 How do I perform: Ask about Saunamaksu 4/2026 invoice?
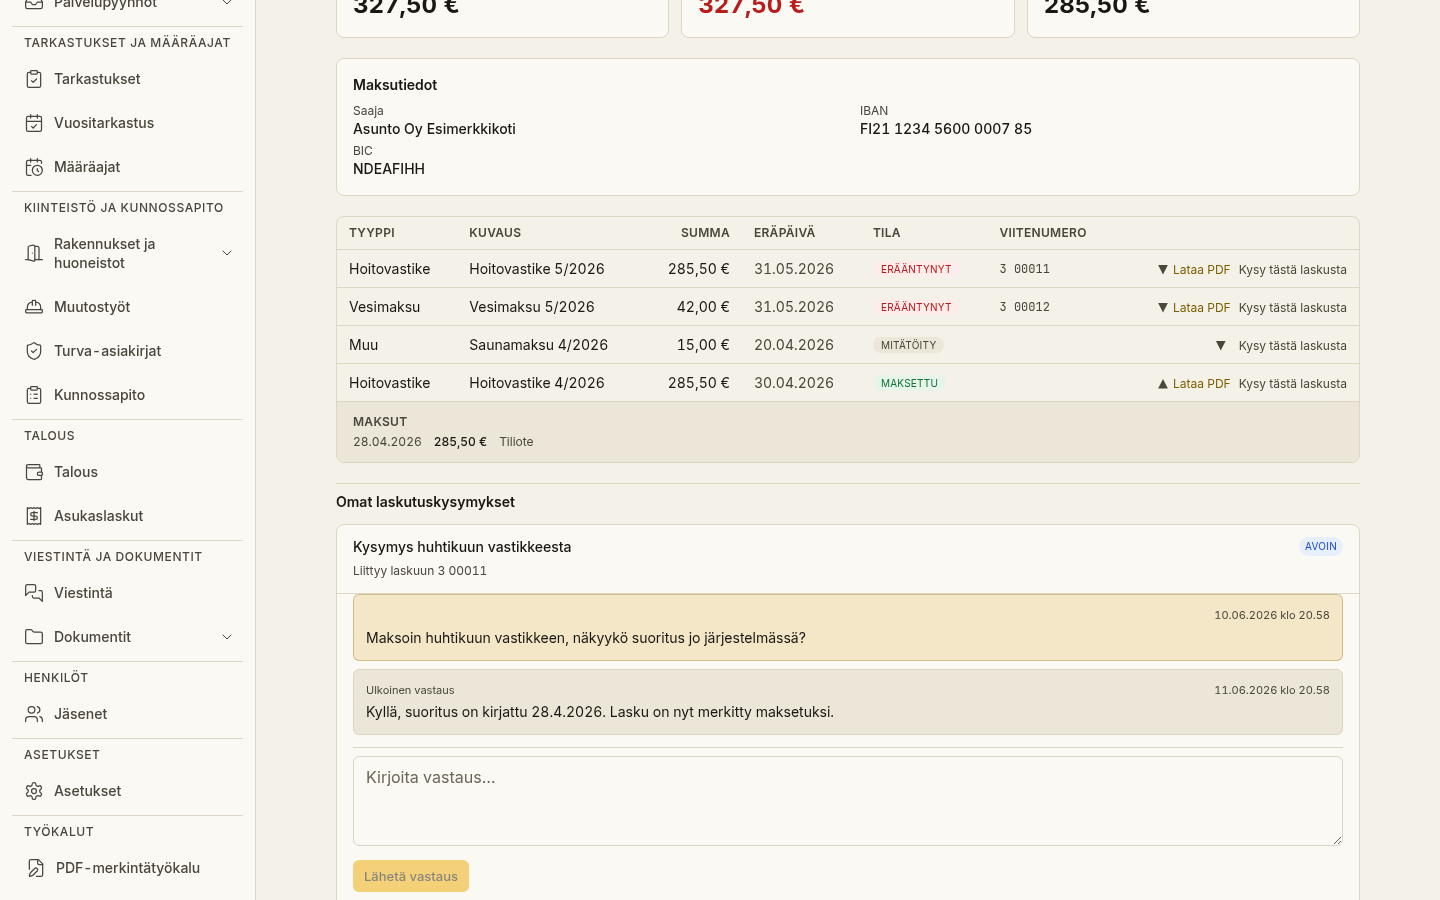(x=1292, y=346)
